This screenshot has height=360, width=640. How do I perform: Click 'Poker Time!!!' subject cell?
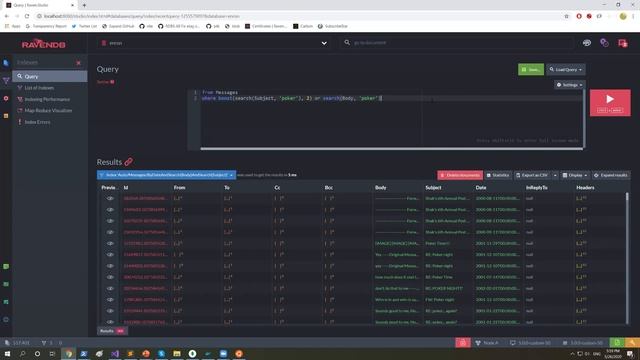(x=438, y=243)
